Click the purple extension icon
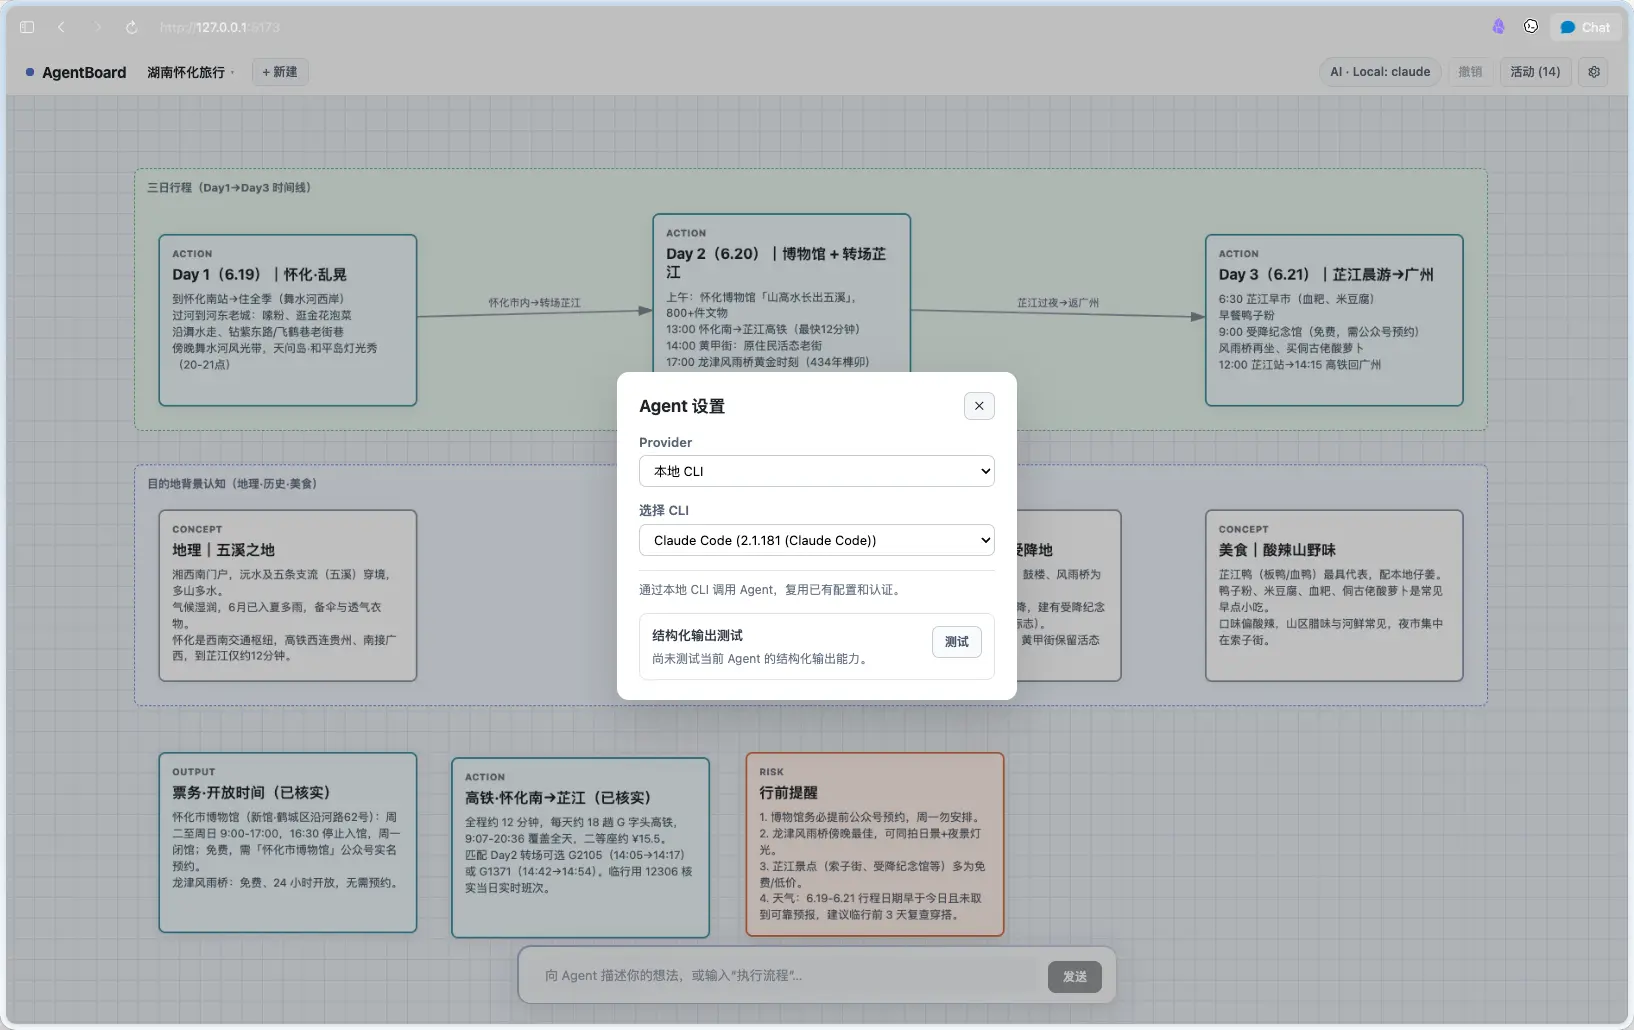The width and height of the screenshot is (1634, 1030). click(1498, 27)
